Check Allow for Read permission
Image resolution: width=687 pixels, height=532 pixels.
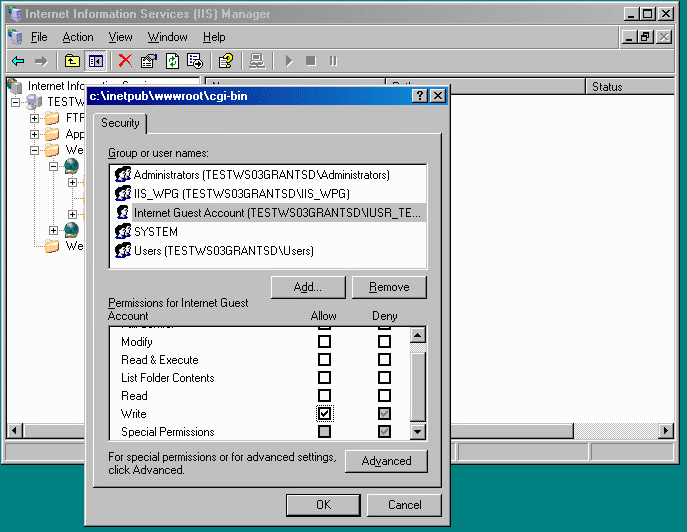pos(324,395)
